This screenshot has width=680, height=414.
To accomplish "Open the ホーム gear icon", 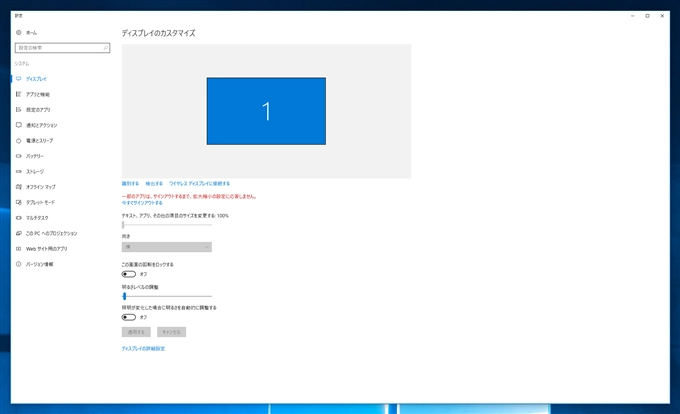I will point(19,33).
